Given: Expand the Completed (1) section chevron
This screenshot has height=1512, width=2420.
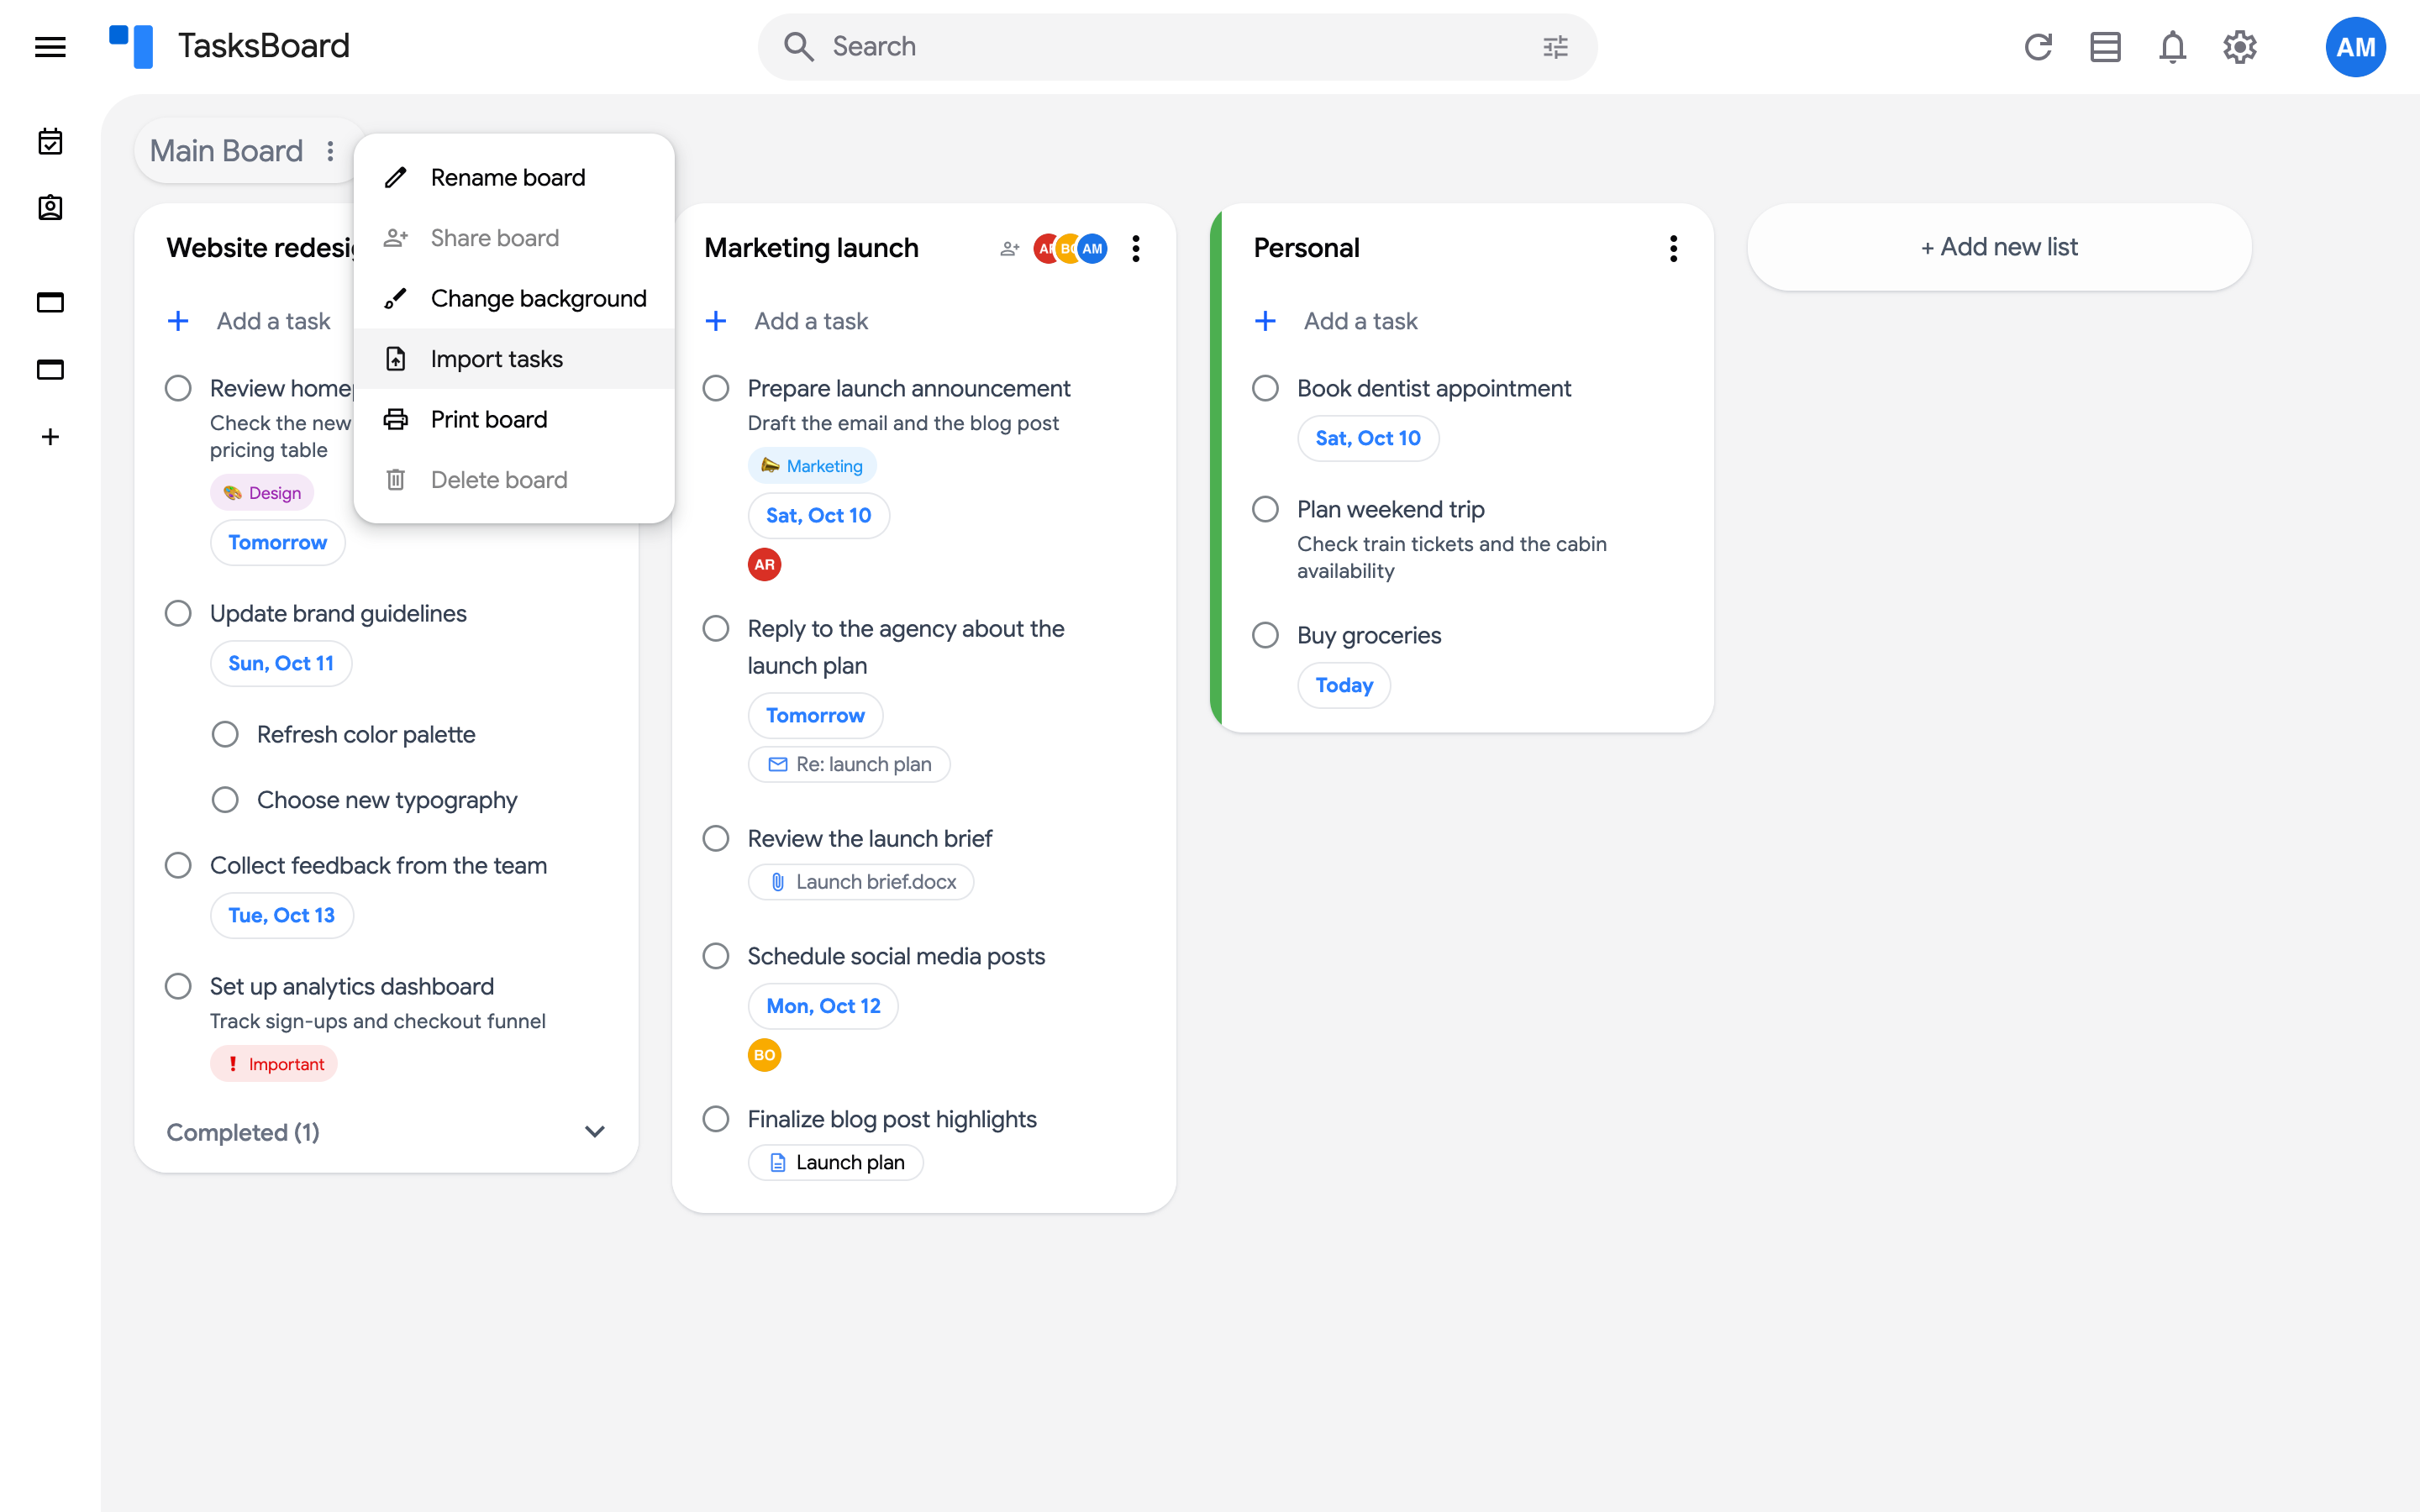Looking at the screenshot, I should click(x=595, y=1132).
